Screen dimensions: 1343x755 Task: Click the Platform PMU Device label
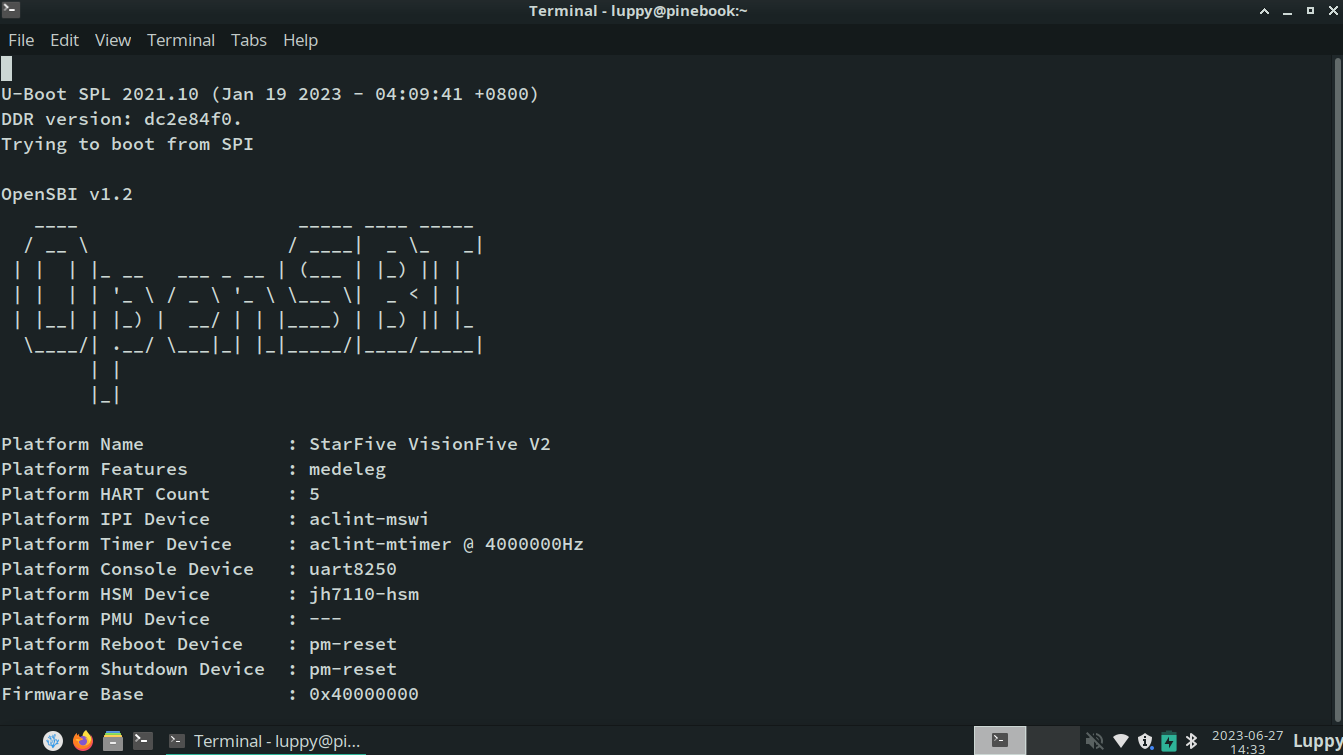click(105, 619)
